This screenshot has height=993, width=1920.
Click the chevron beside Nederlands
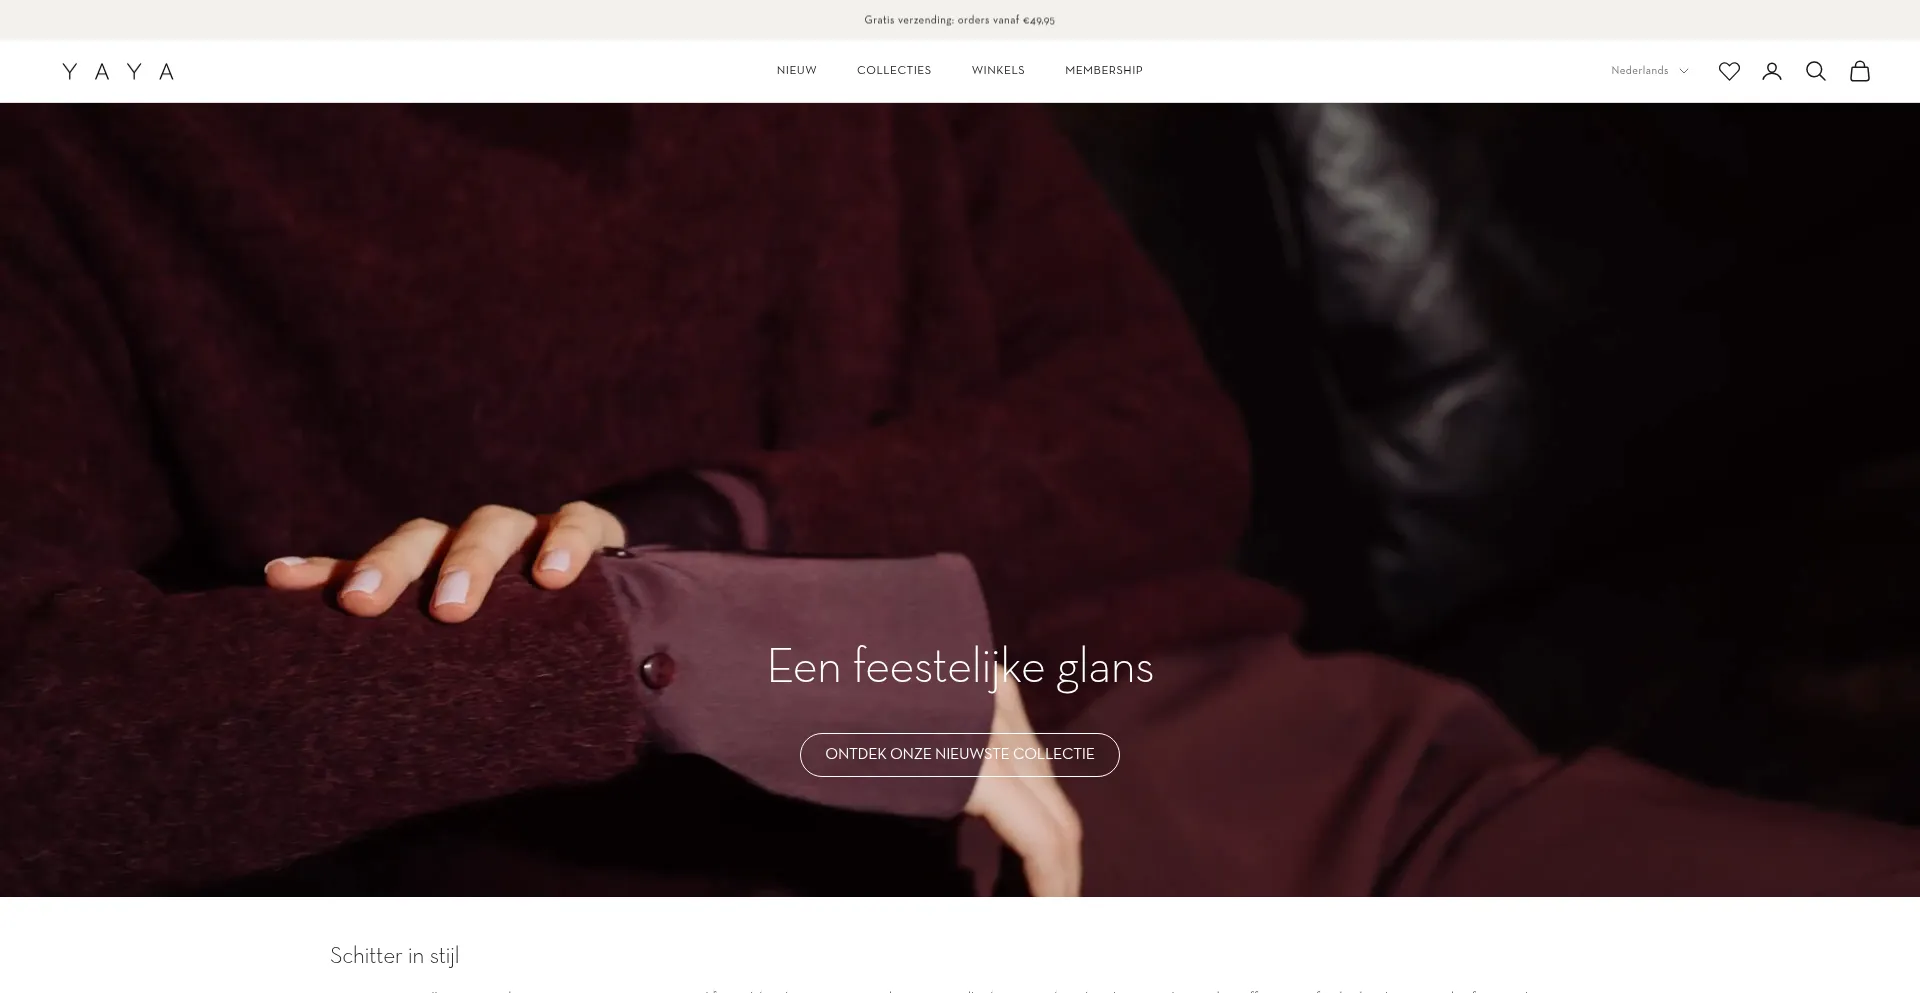click(1684, 71)
